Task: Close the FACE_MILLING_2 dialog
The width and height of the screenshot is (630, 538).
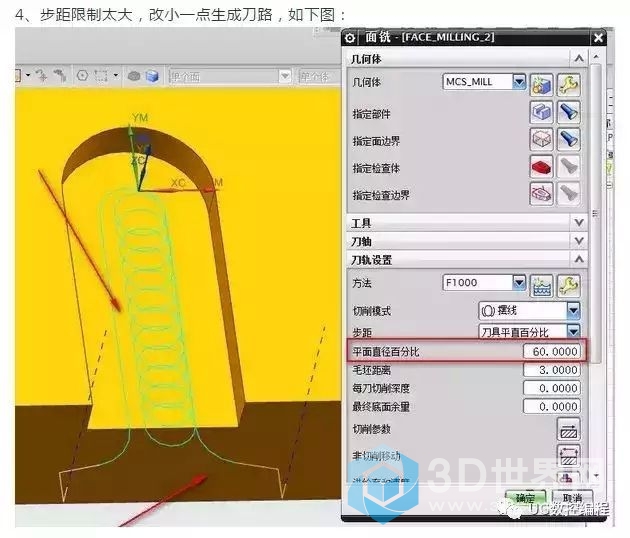Action: point(598,38)
